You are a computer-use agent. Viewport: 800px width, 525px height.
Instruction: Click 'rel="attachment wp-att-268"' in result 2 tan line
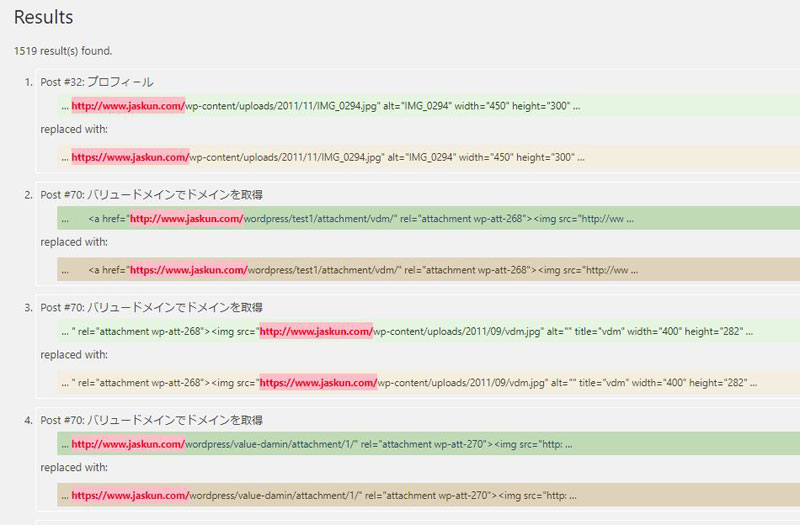[x=468, y=270]
